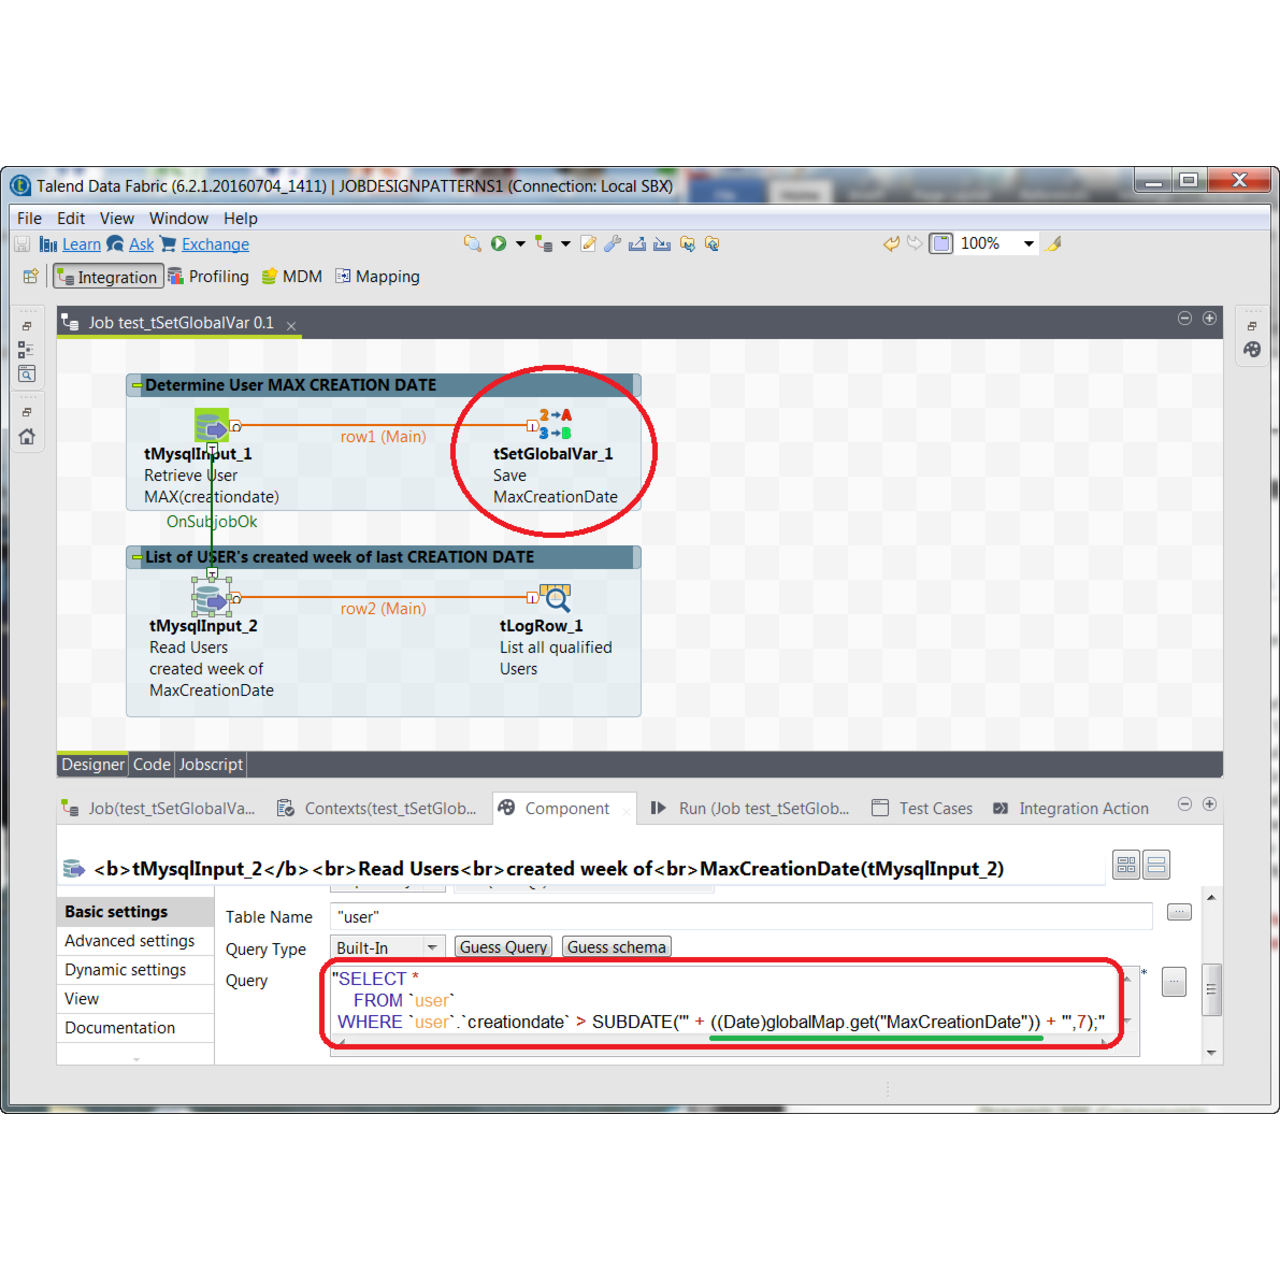Select the tLogRow_1 component icon
The image size is (1280, 1280).
pos(555,597)
